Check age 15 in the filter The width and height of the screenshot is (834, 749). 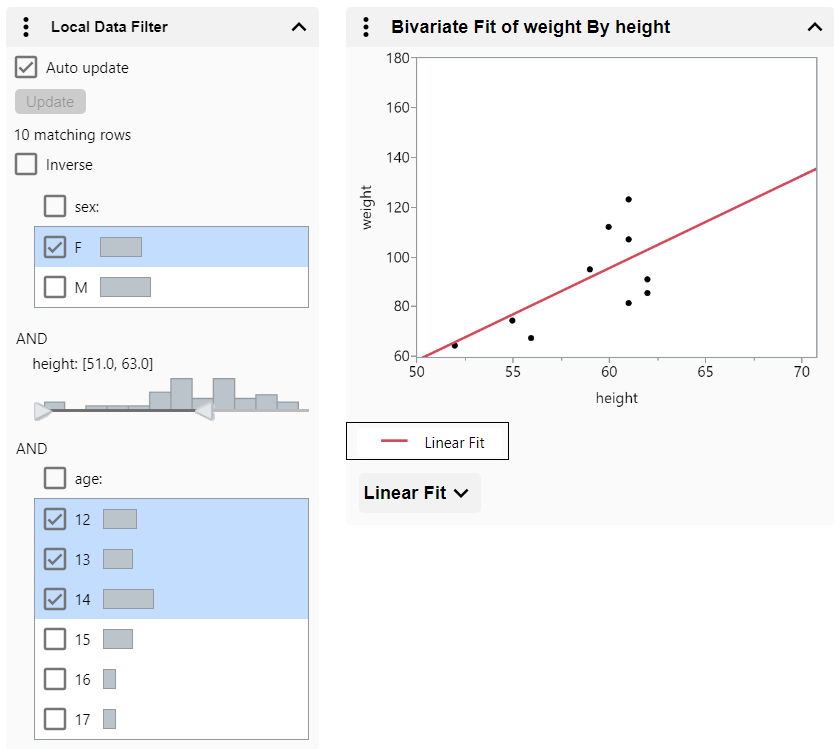coord(55,638)
